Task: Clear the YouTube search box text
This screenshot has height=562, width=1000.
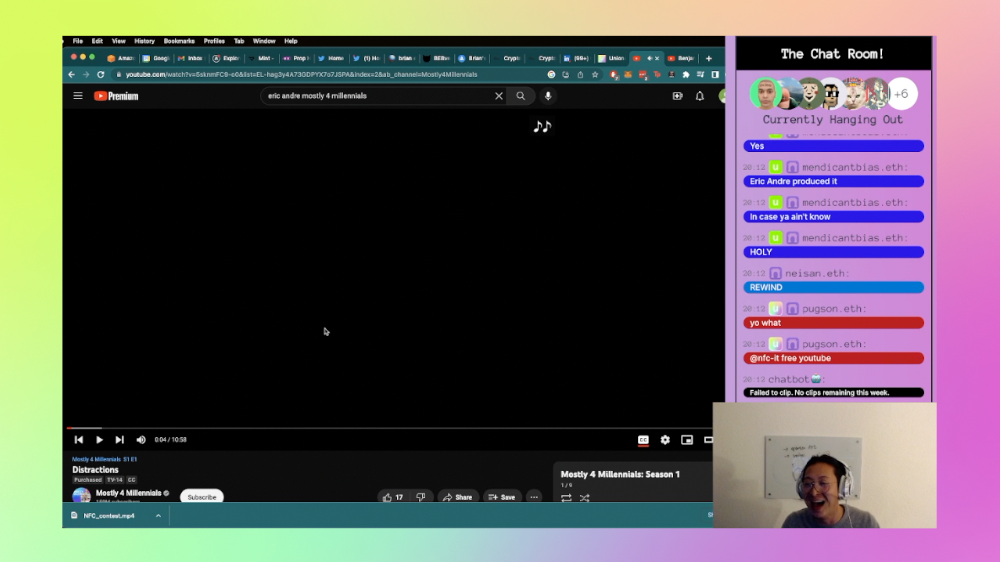Action: [499, 96]
